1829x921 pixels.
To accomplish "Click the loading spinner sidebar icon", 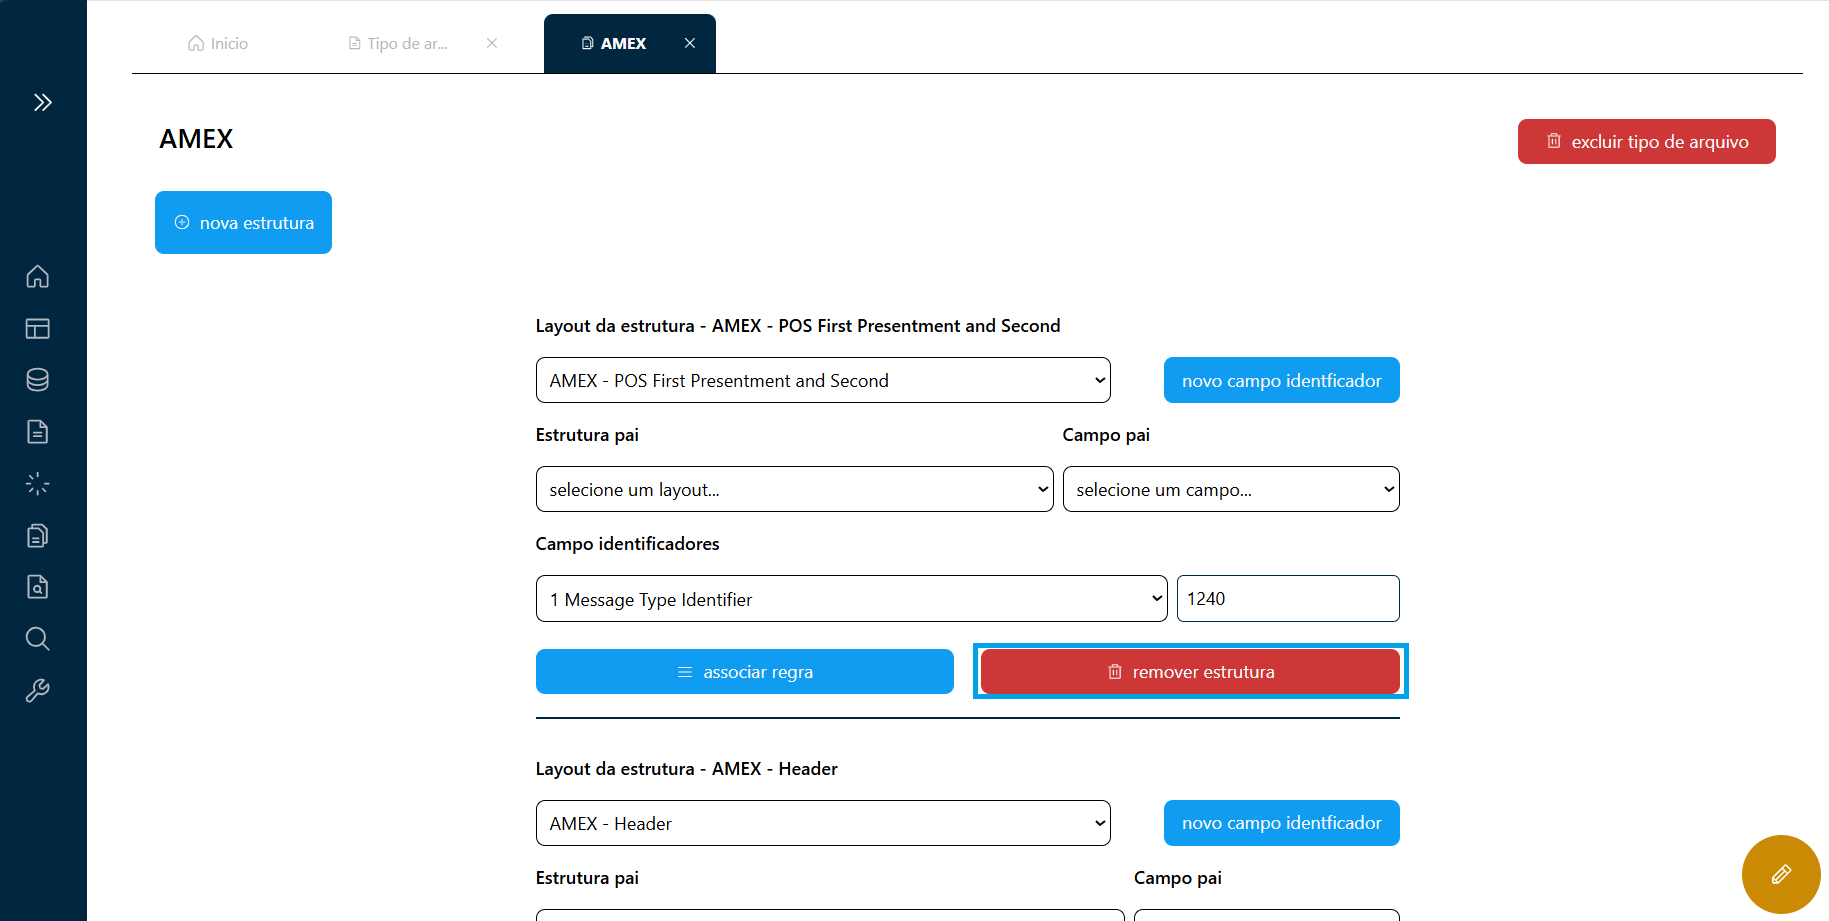I will tap(38, 484).
